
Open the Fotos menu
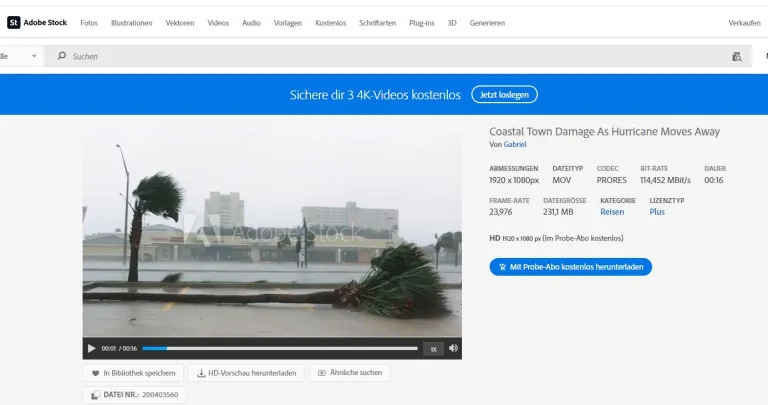pyautogui.click(x=89, y=23)
